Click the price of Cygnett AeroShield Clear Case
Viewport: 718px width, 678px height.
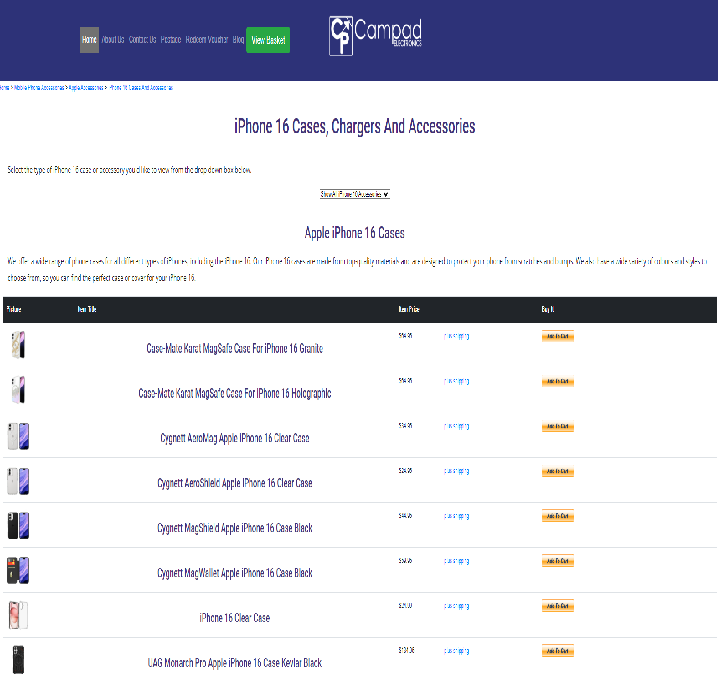click(405, 471)
